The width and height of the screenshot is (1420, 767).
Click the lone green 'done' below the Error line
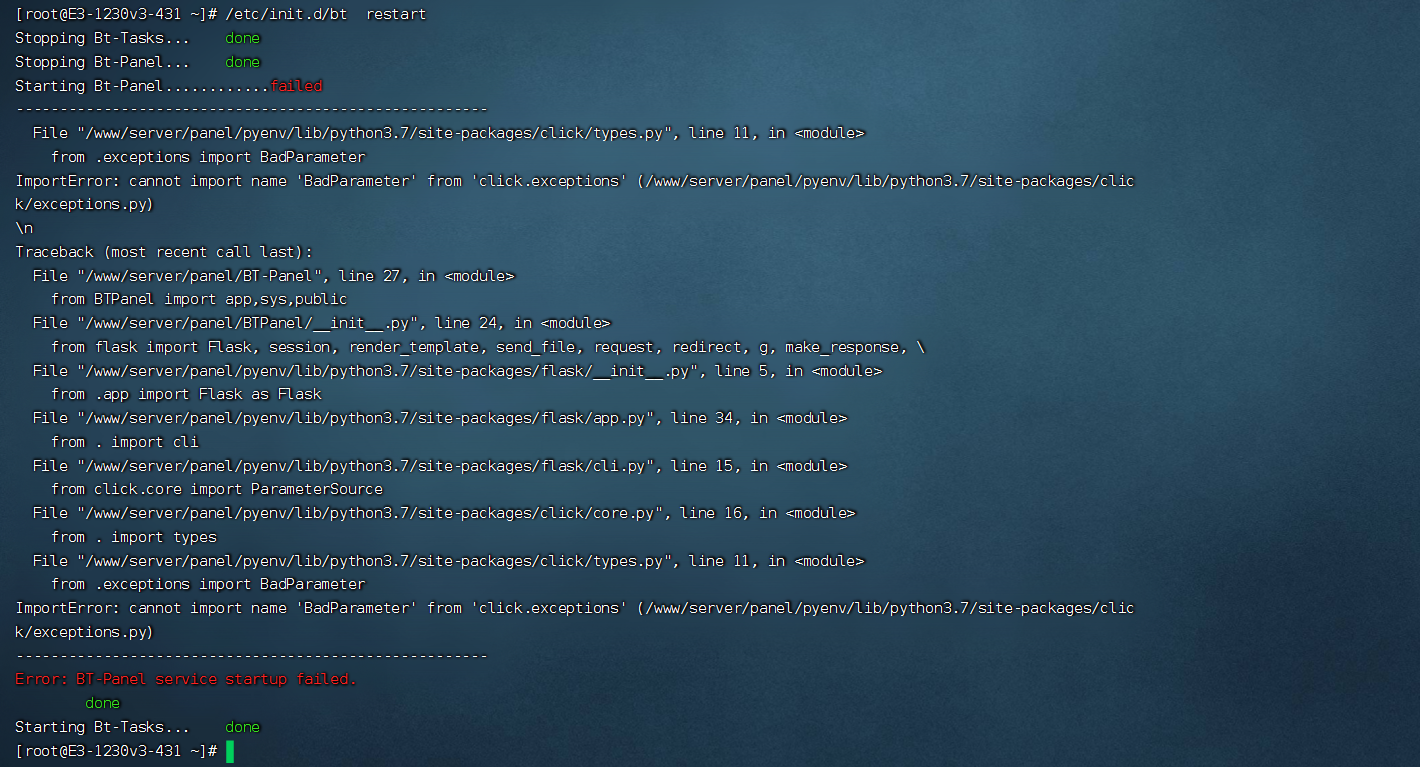(x=102, y=703)
